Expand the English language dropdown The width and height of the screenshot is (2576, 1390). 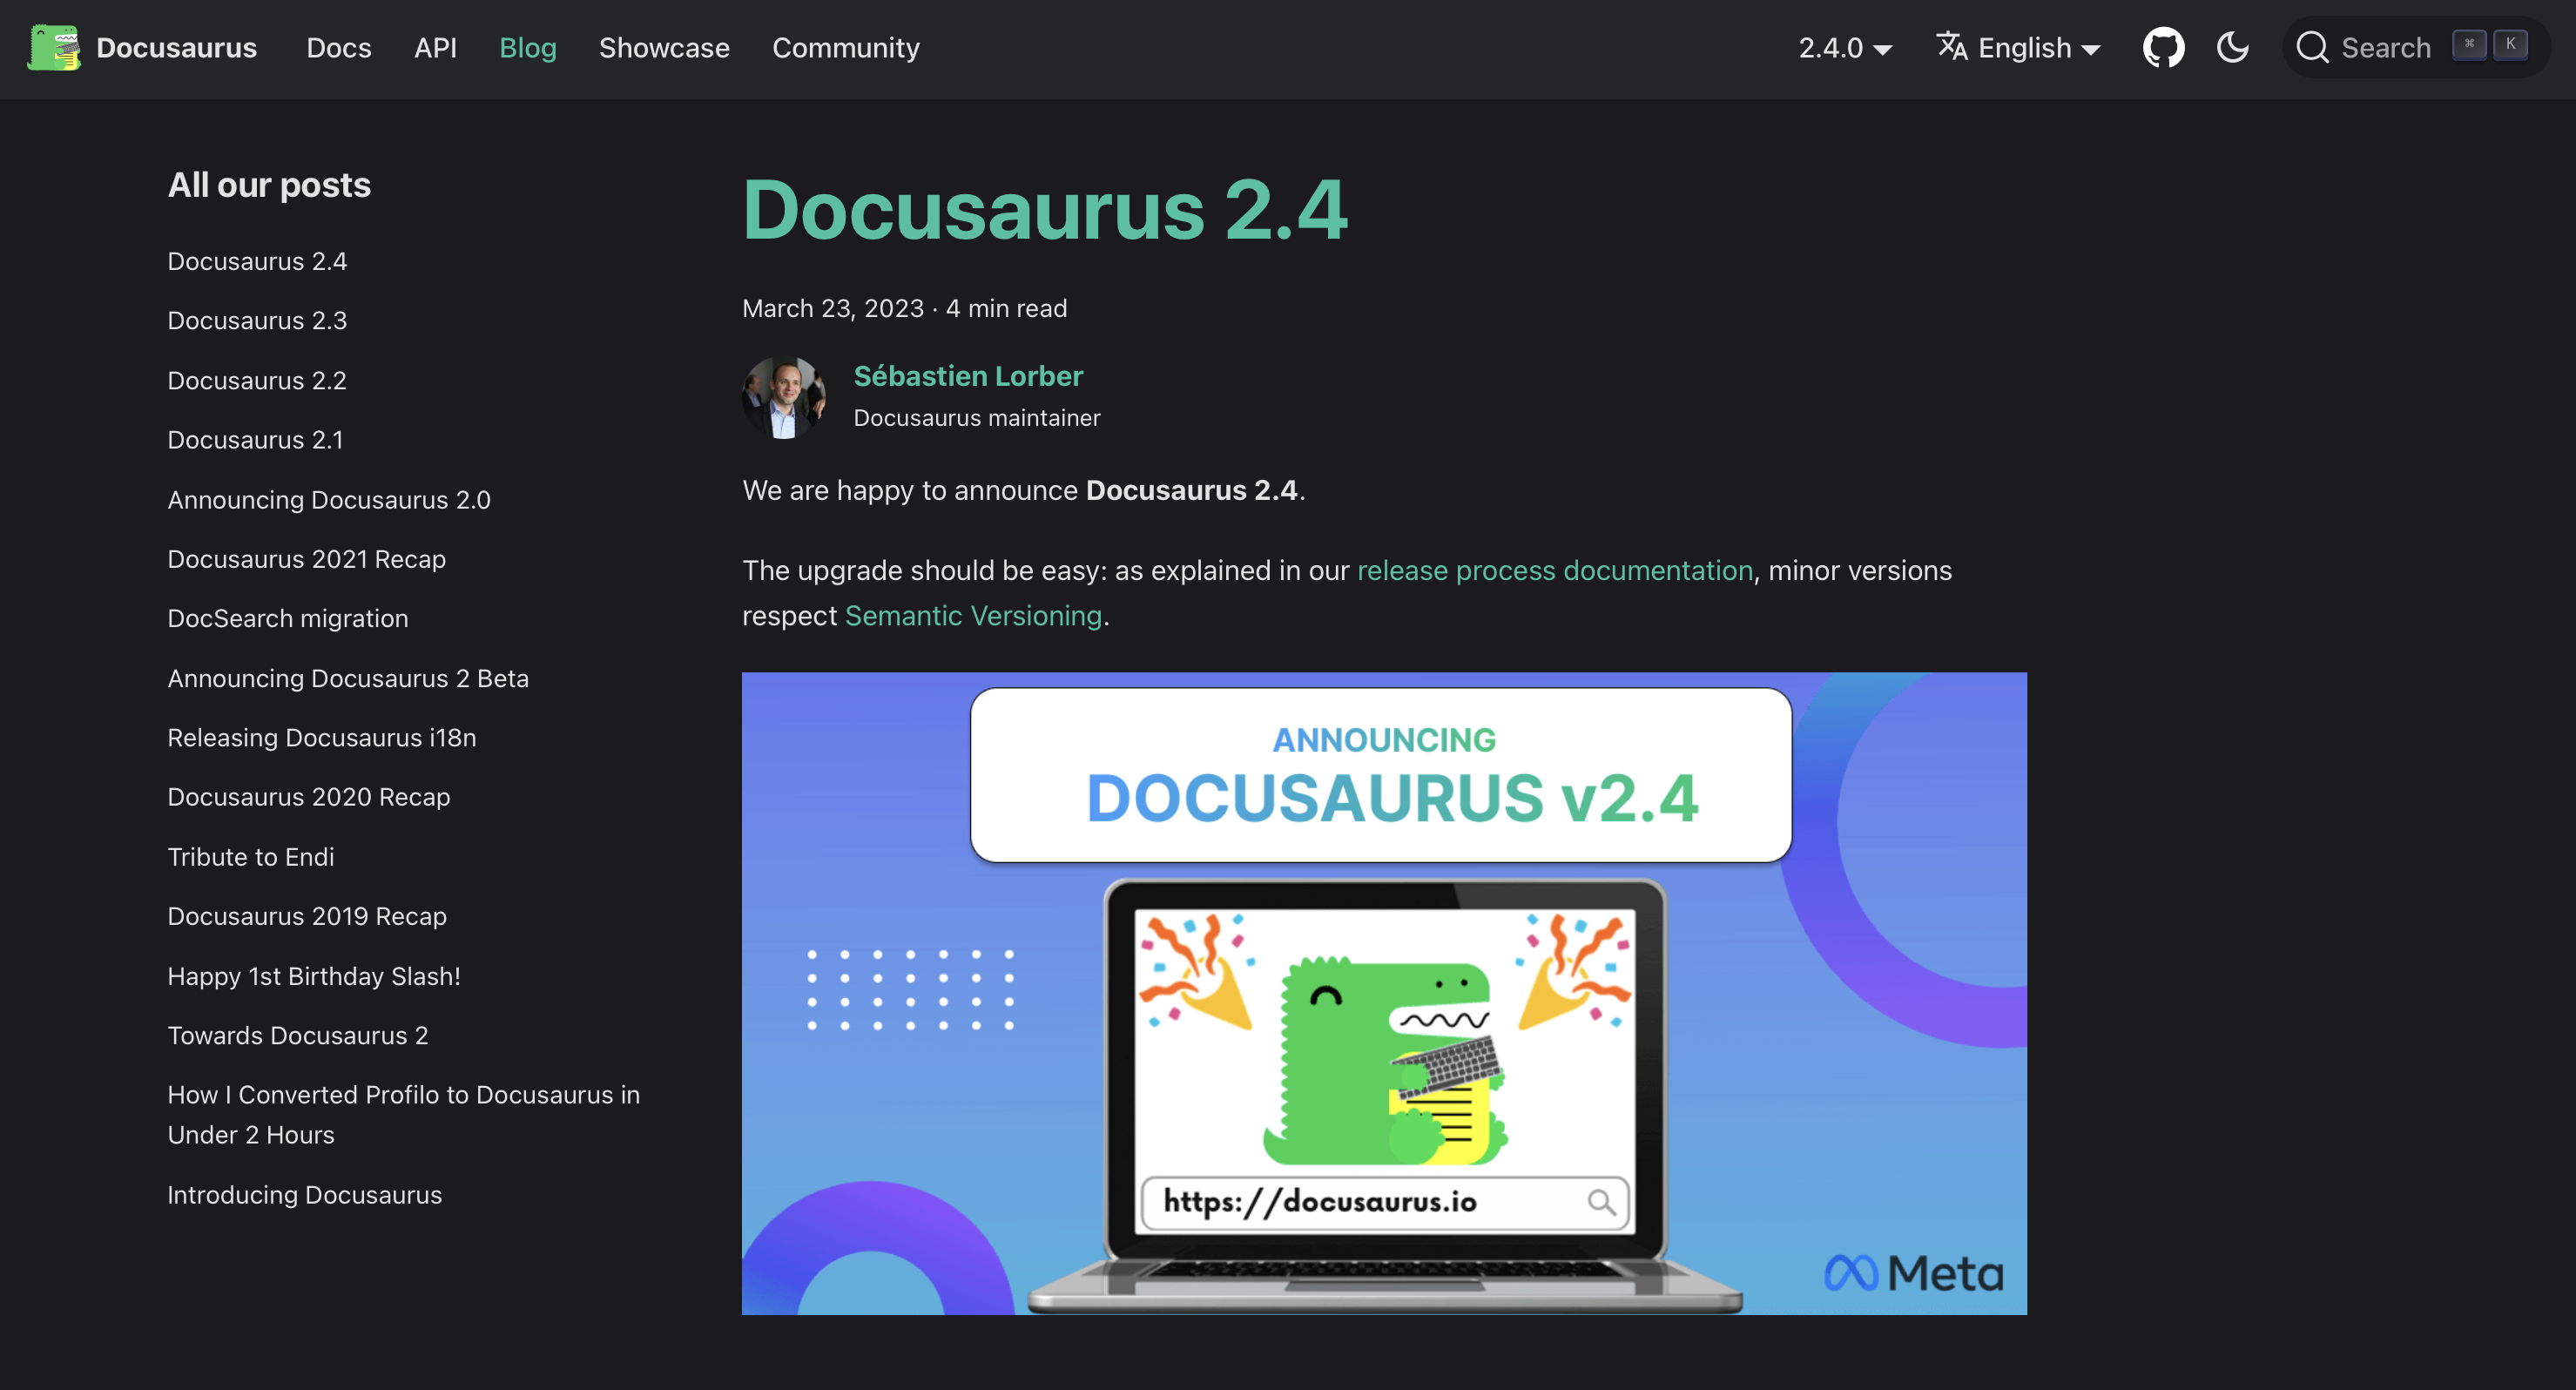(2020, 48)
